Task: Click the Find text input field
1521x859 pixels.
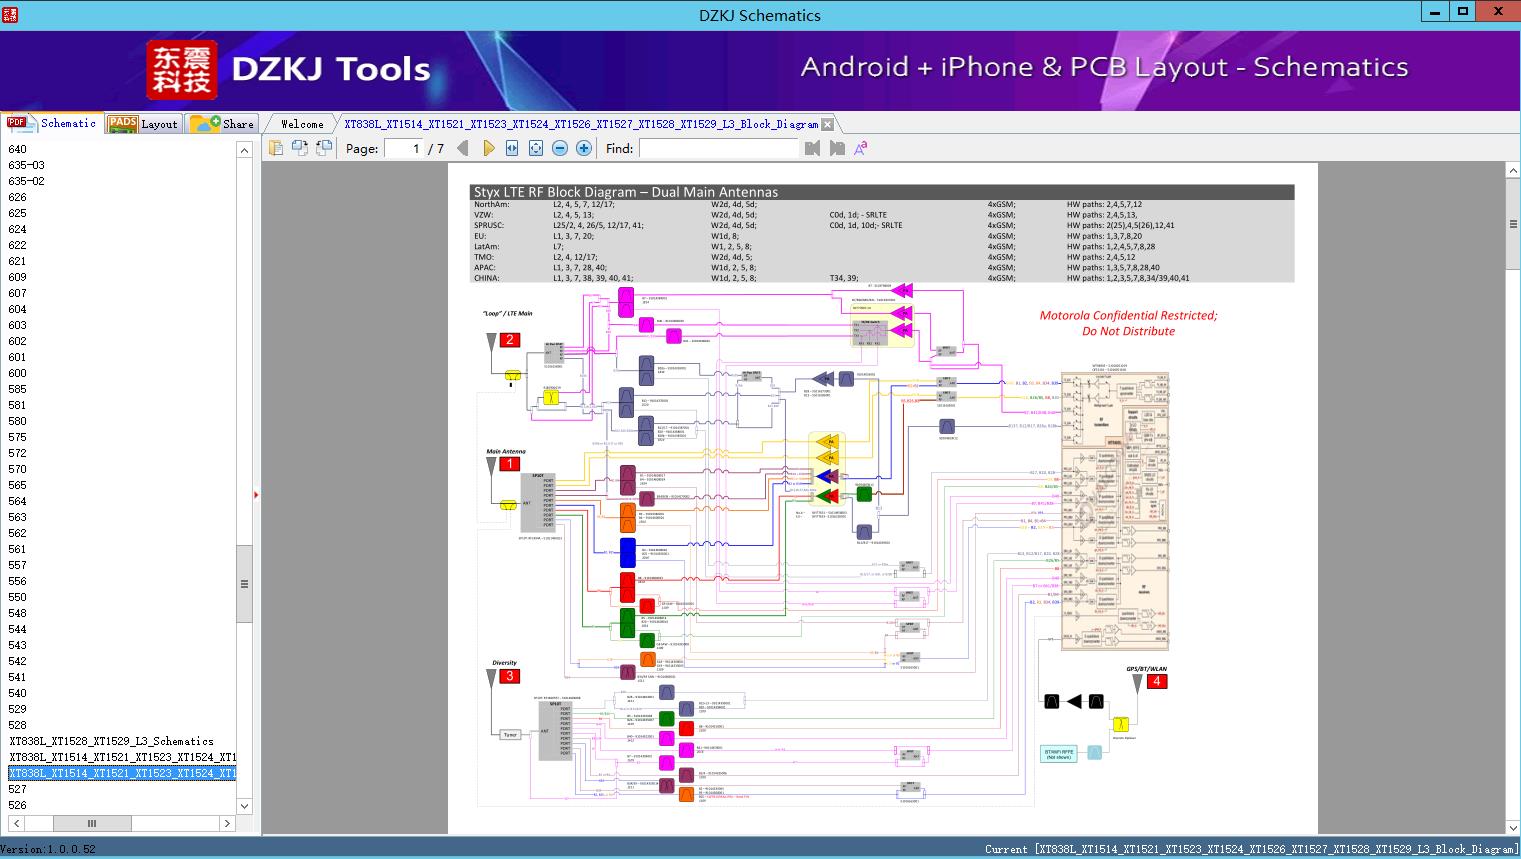Action: pyautogui.click(x=719, y=148)
